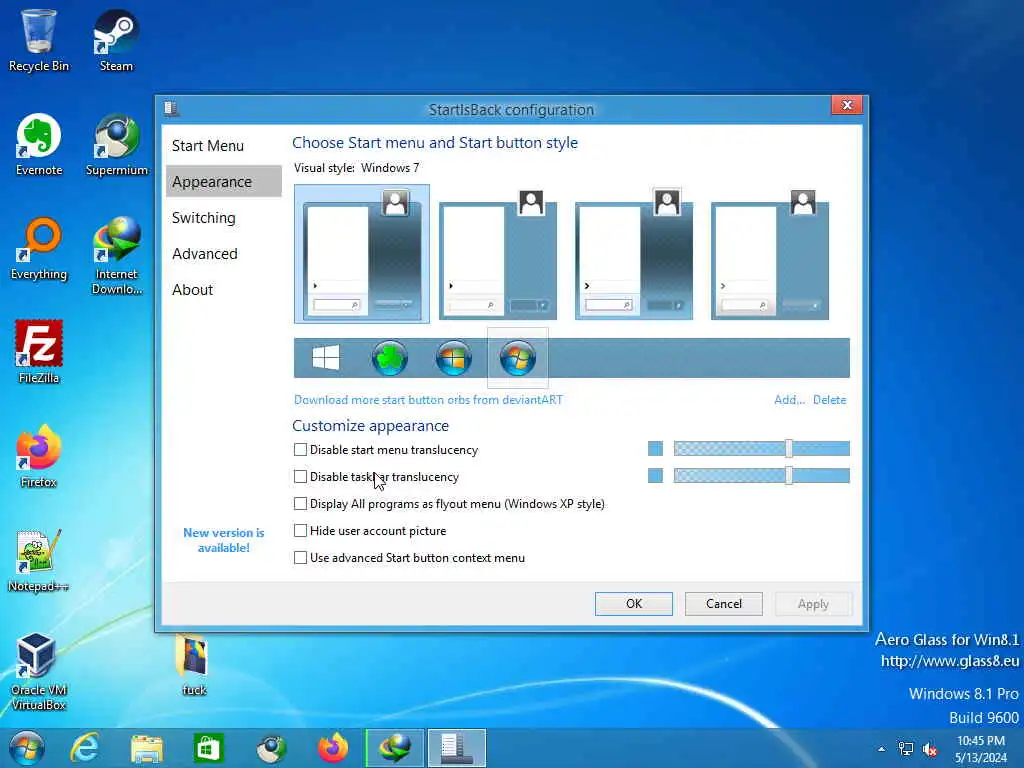This screenshot has height=768, width=1024.
Task: Open Supermium from the taskbar
Action: (271, 748)
